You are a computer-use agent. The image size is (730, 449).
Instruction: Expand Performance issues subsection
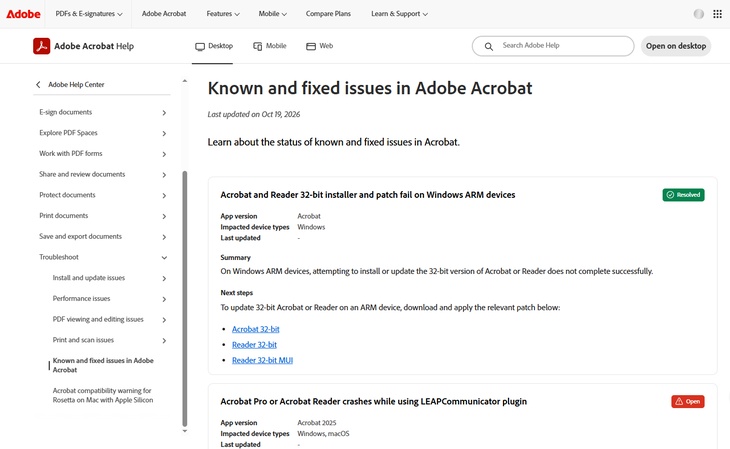[164, 299]
